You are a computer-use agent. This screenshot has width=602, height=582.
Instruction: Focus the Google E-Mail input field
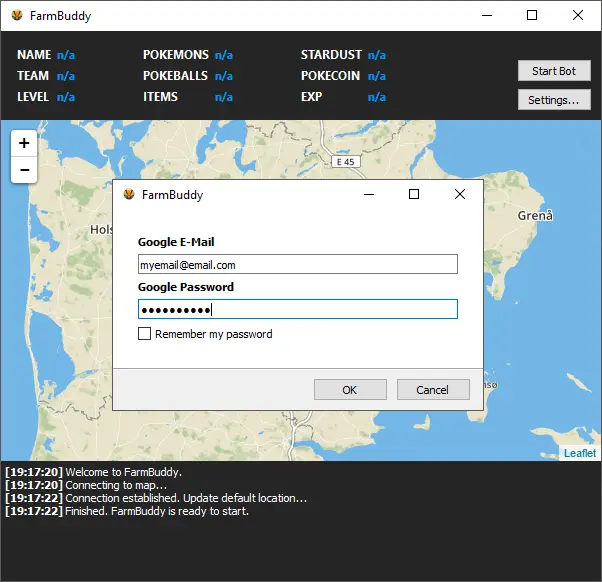(297, 264)
